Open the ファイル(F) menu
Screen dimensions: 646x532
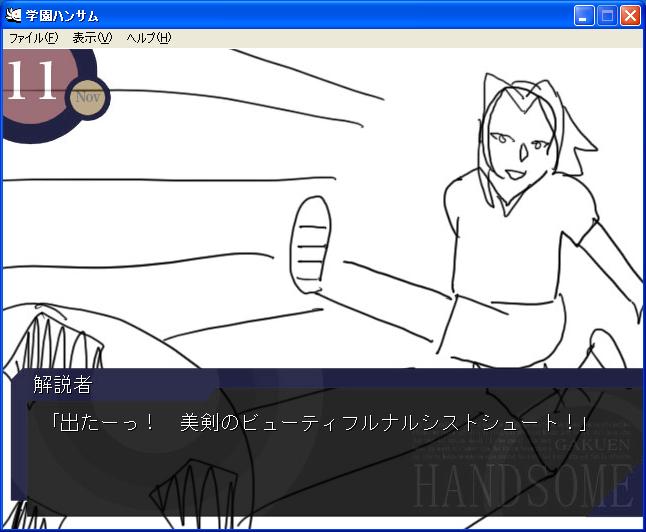(x=34, y=38)
